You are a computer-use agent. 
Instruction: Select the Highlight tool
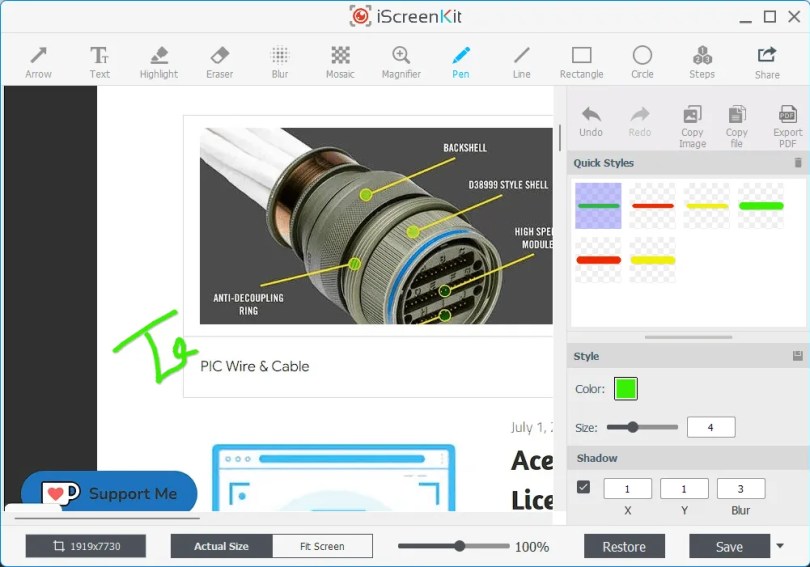[x=159, y=62]
